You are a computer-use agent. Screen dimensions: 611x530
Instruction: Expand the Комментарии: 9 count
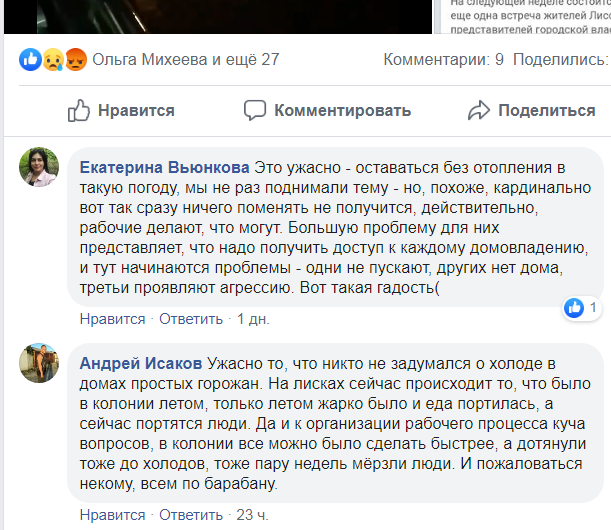pyautogui.click(x=443, y=60)
